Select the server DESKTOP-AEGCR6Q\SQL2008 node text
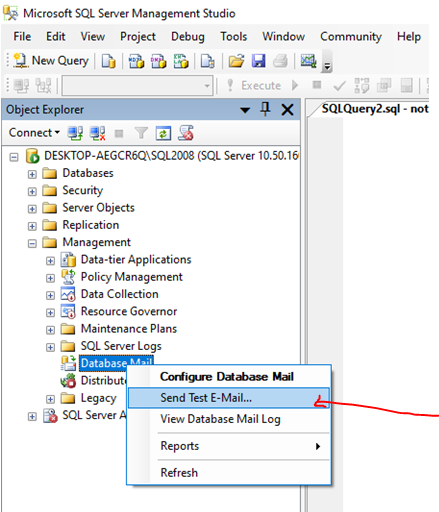 pyautogui.click(x=171, y=156)
